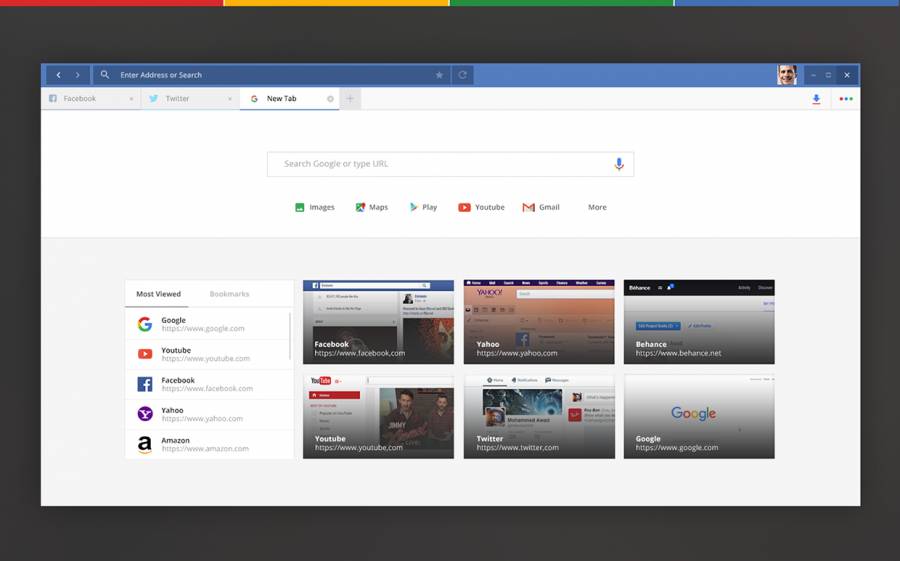Open downloads via download arrow icon

pos(816,99)
